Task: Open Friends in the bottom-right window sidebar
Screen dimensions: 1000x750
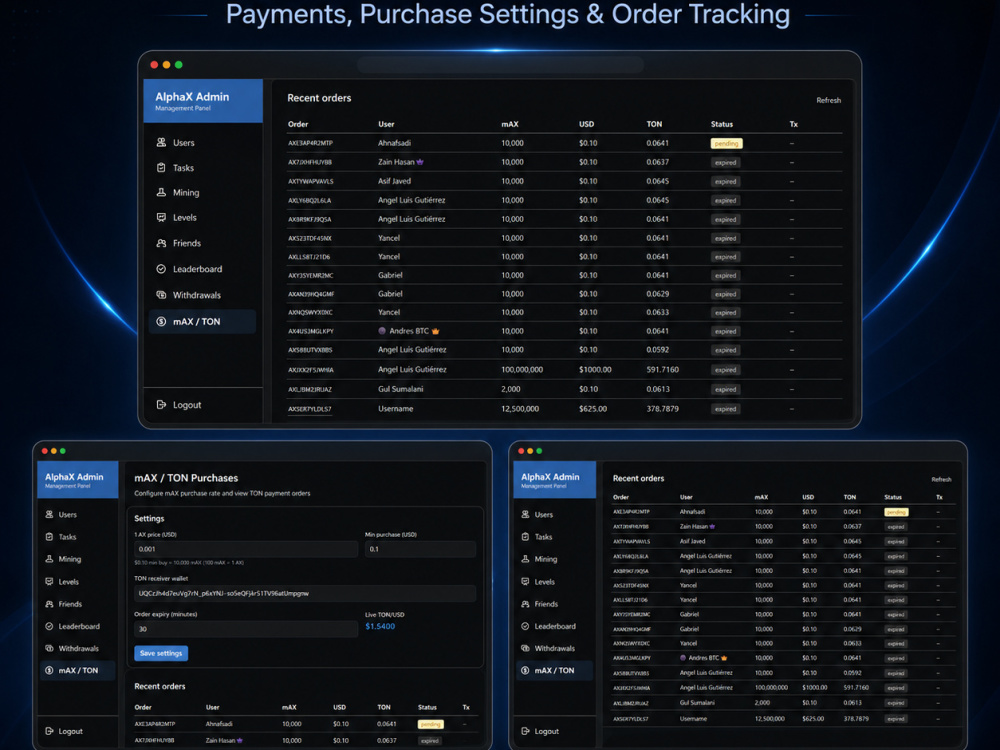Action: click(x=546, y=604)
